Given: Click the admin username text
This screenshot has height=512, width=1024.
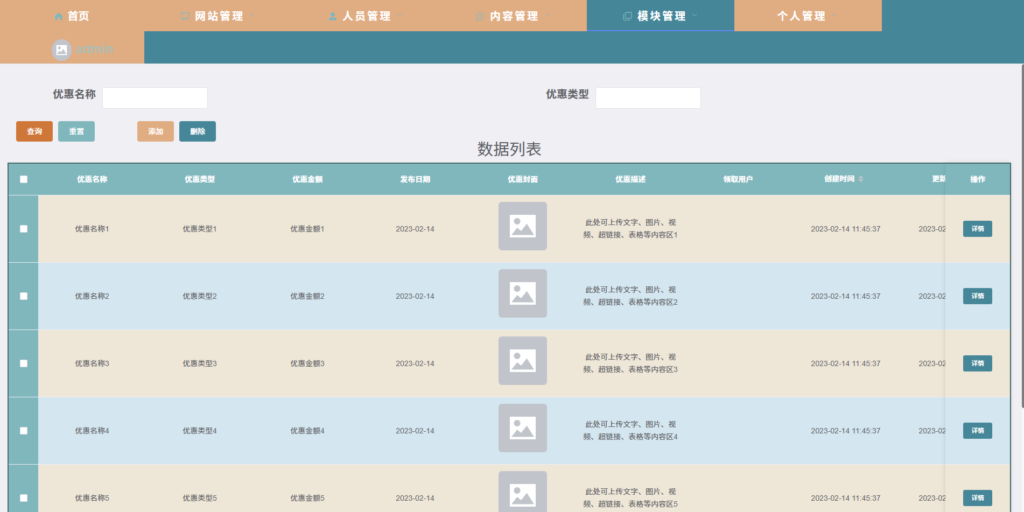Looking at the screenshot, I should point(95,50).
